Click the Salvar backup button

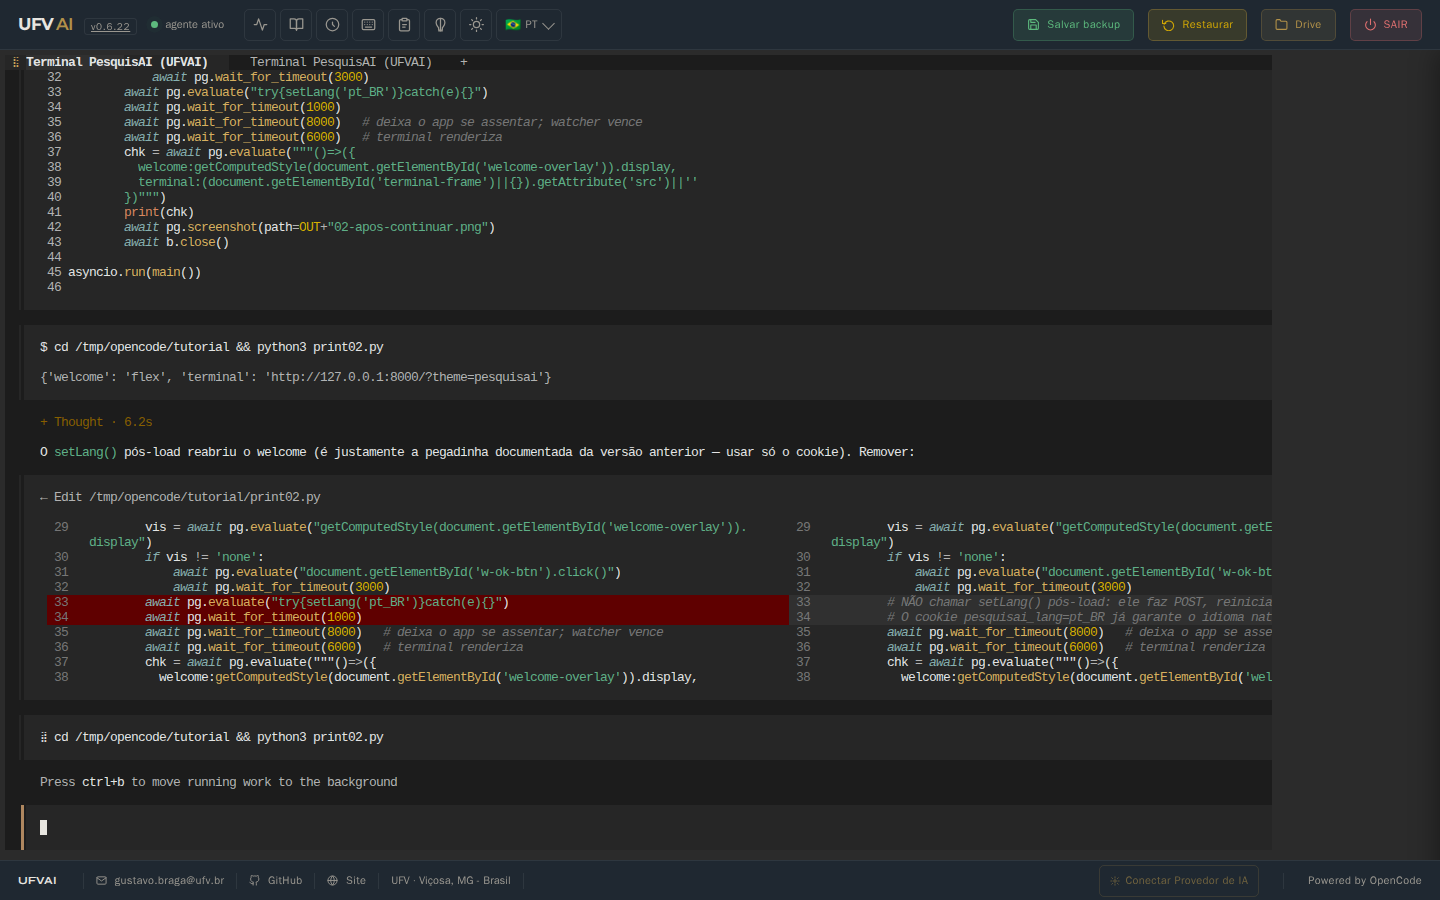tap(1073, 25)
